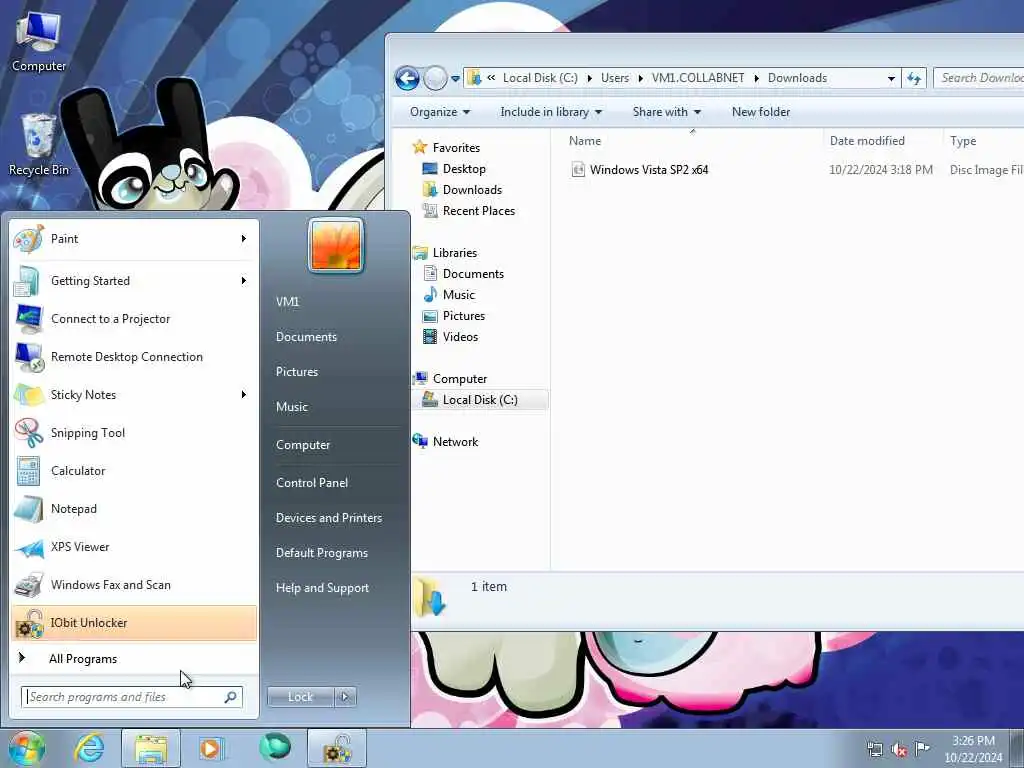Expand Paint recent files arrow

[244, 239]
